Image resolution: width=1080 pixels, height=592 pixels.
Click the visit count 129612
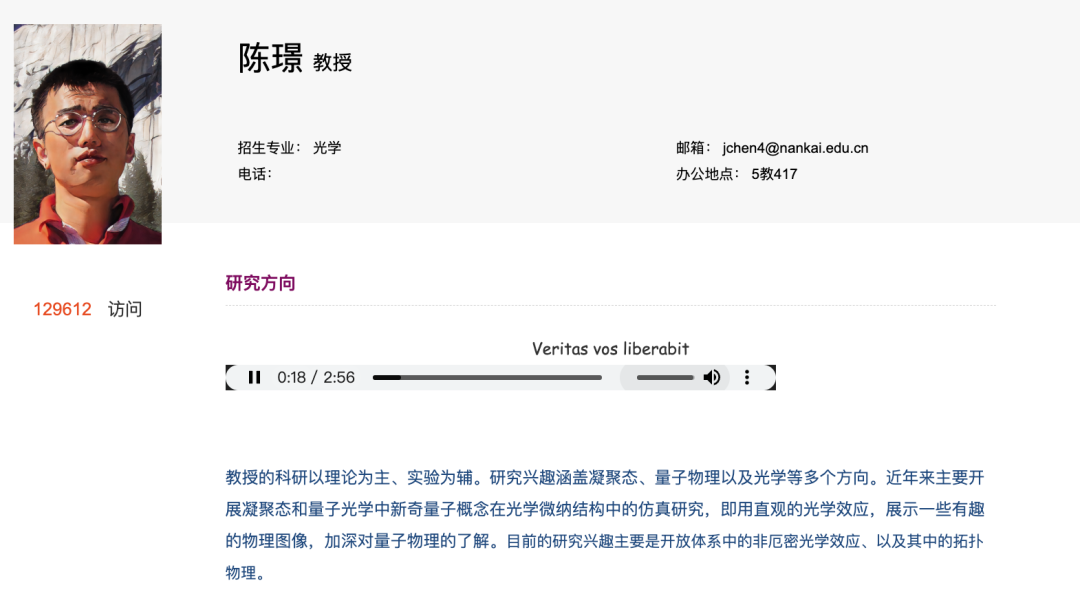click(63, 309)
